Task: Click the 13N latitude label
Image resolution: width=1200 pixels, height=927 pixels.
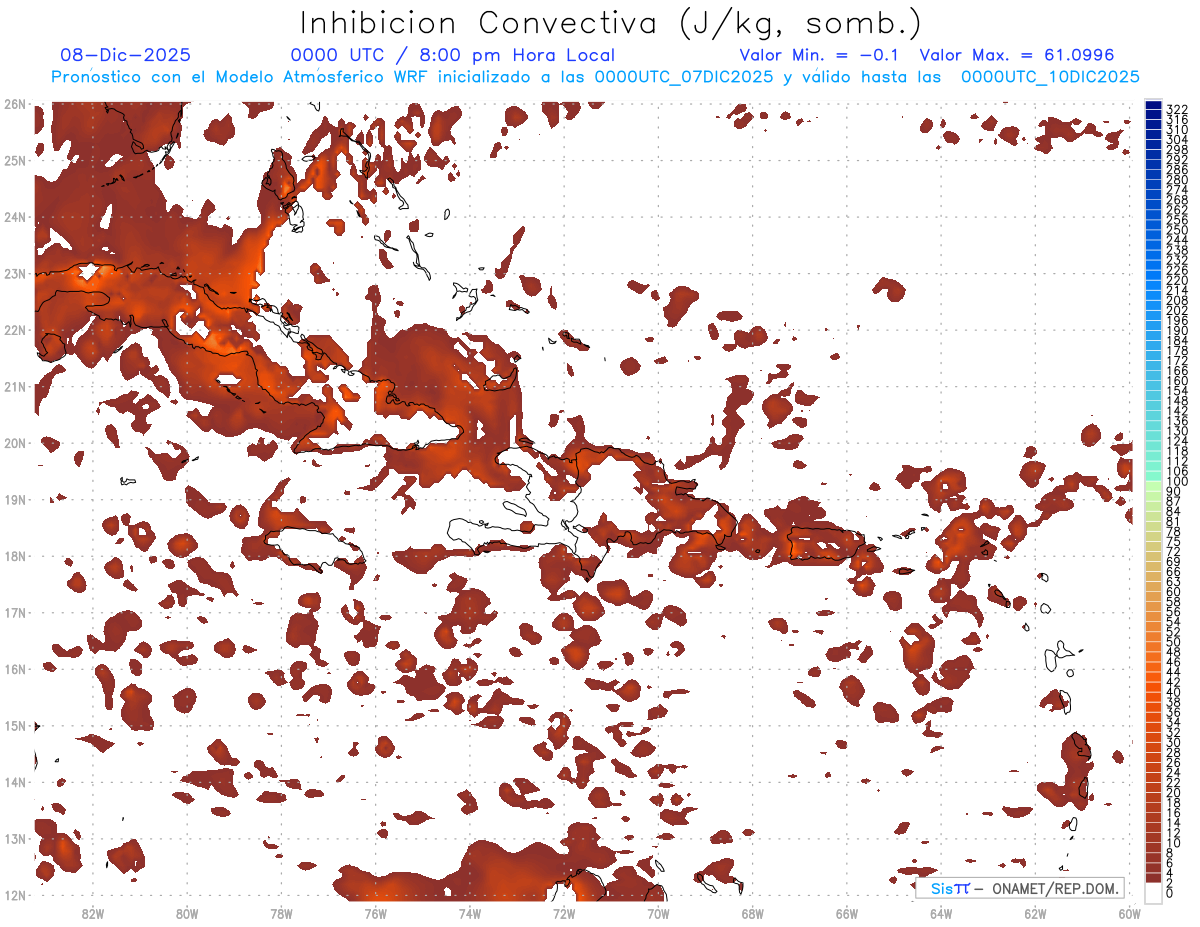Action: [x=15, y=838]
